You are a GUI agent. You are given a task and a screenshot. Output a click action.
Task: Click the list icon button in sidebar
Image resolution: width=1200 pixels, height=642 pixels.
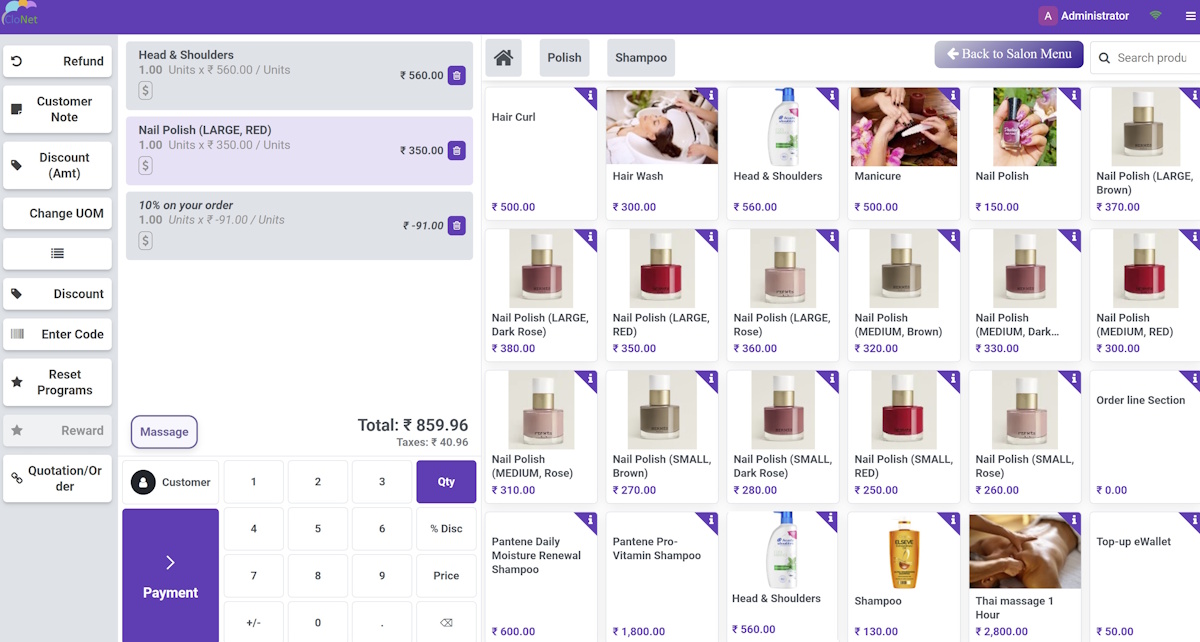[57, 254]
